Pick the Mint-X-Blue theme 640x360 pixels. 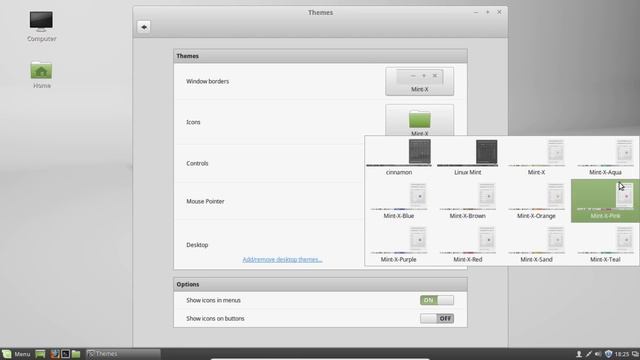(x=399, y=201)
